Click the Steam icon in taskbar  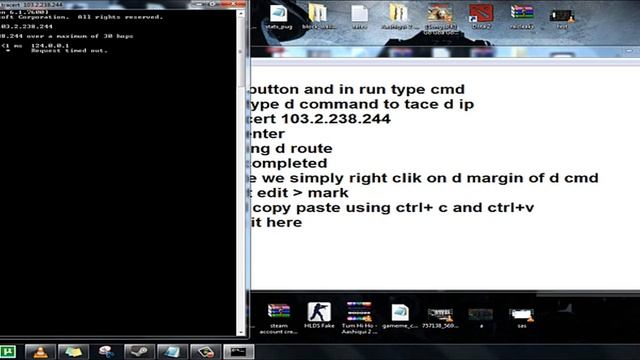coord(139,352)
